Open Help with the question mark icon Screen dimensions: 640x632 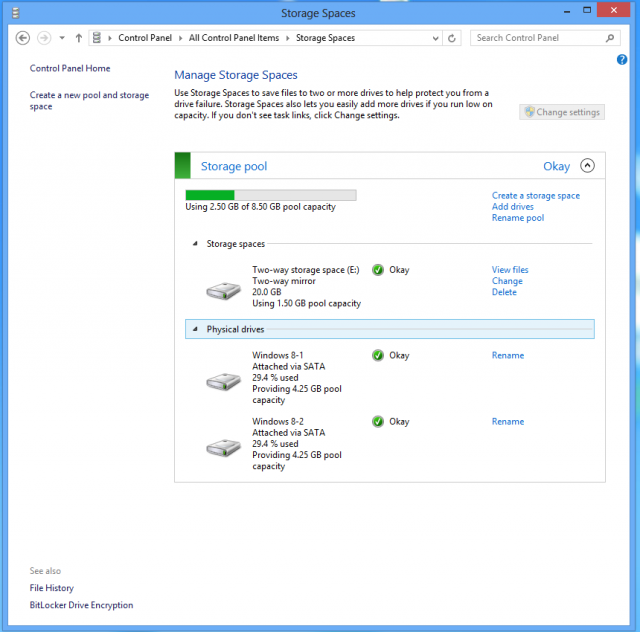(x=622, y=60)
